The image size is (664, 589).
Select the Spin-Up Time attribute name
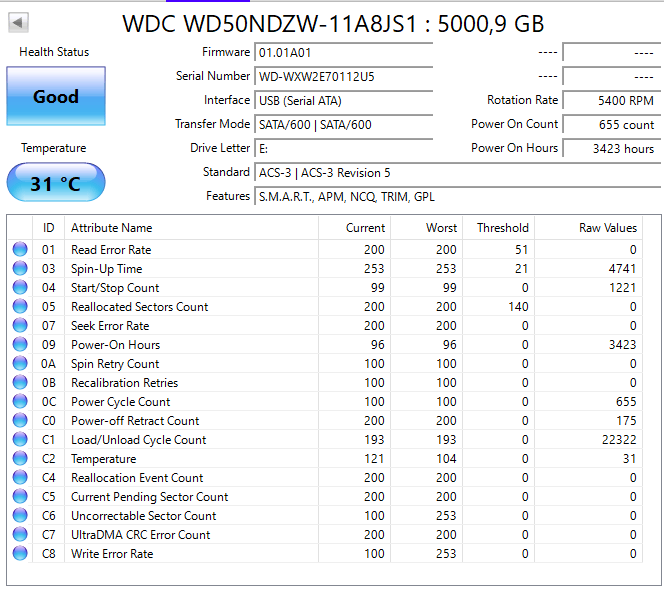tap(106, 269)
